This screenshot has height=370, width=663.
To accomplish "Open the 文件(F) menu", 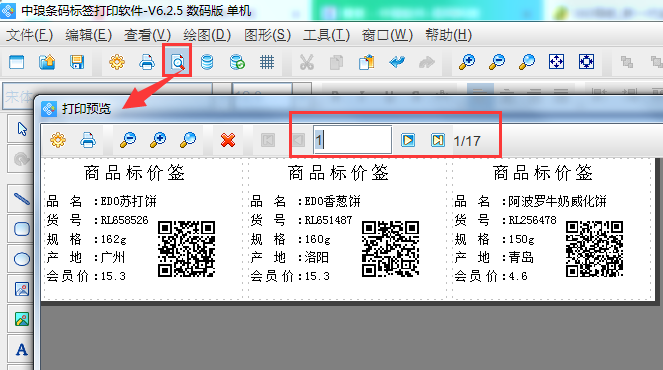I will click(29, 35).
